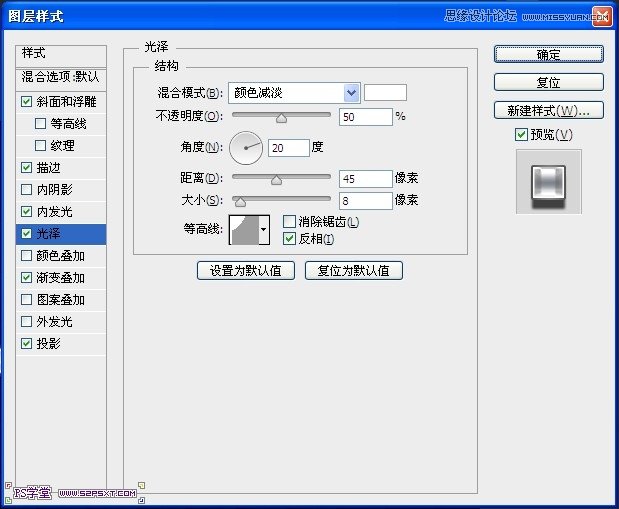Select the 描边 stroke effect row

[x=61, y=168]
